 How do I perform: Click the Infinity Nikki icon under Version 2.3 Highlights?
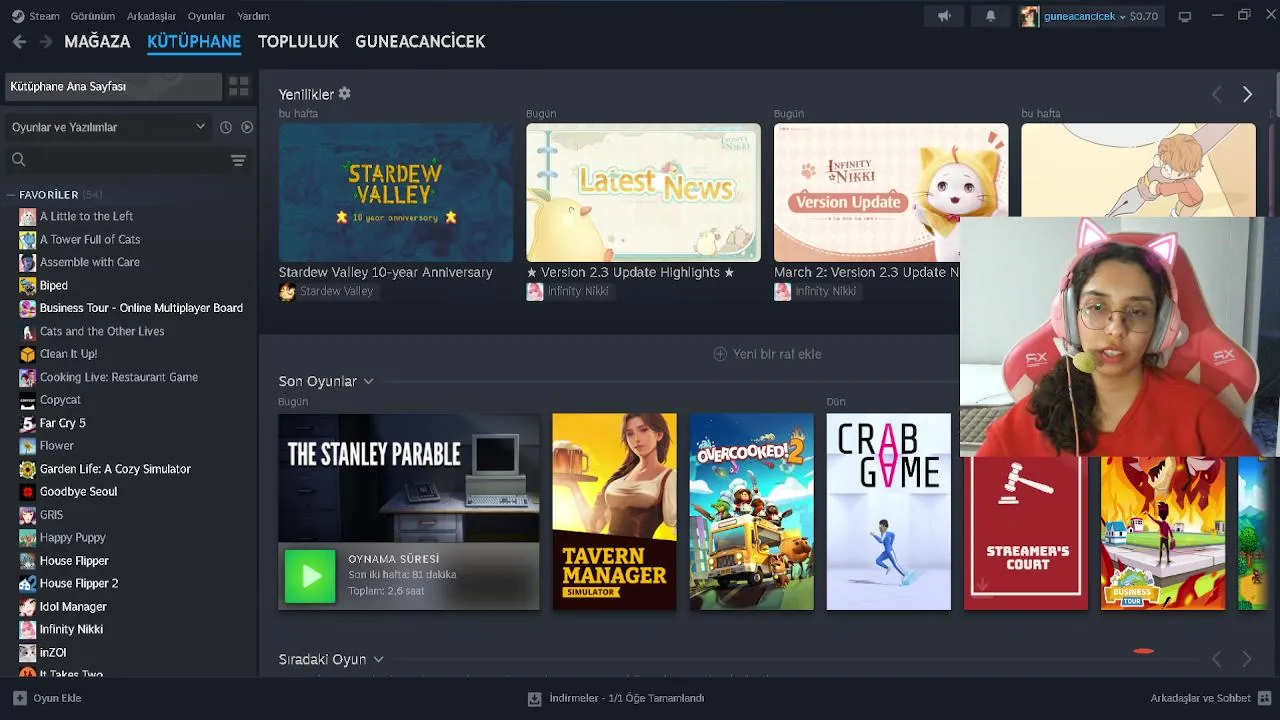[x=535, y=292]
